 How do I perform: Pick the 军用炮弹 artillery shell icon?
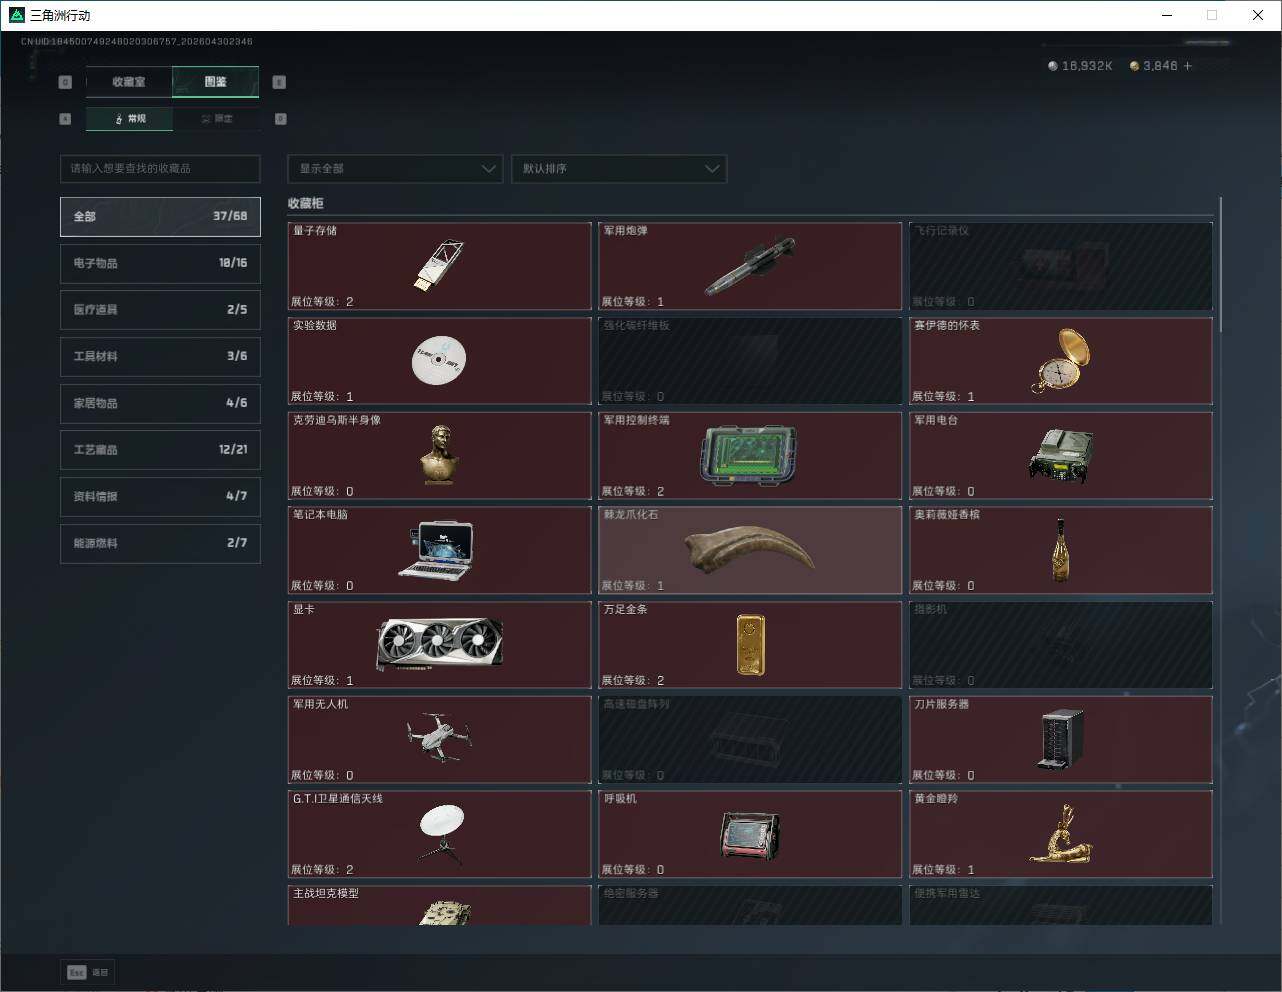pyautogui.click(x=750, y=266)
